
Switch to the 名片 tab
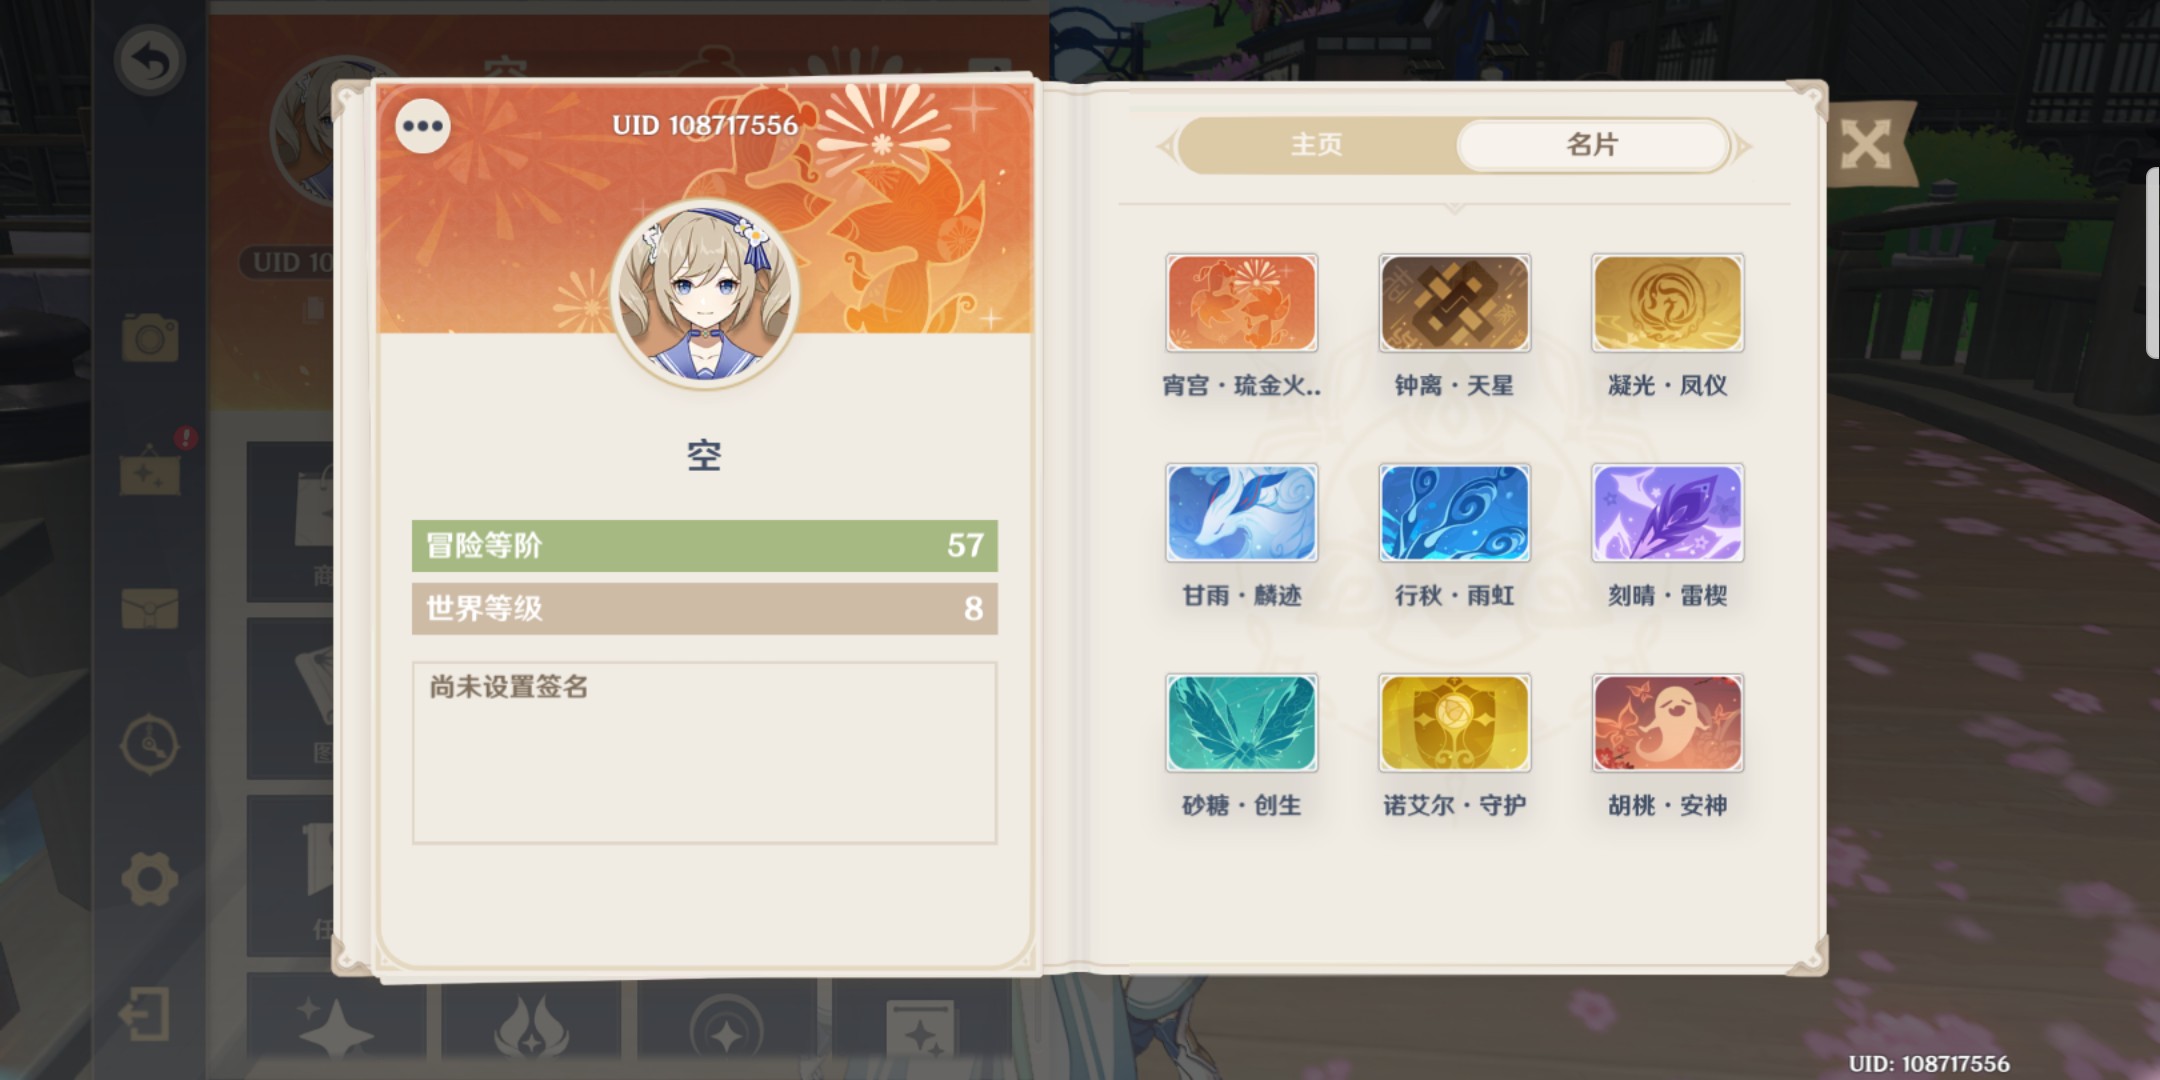(1592, 145)
